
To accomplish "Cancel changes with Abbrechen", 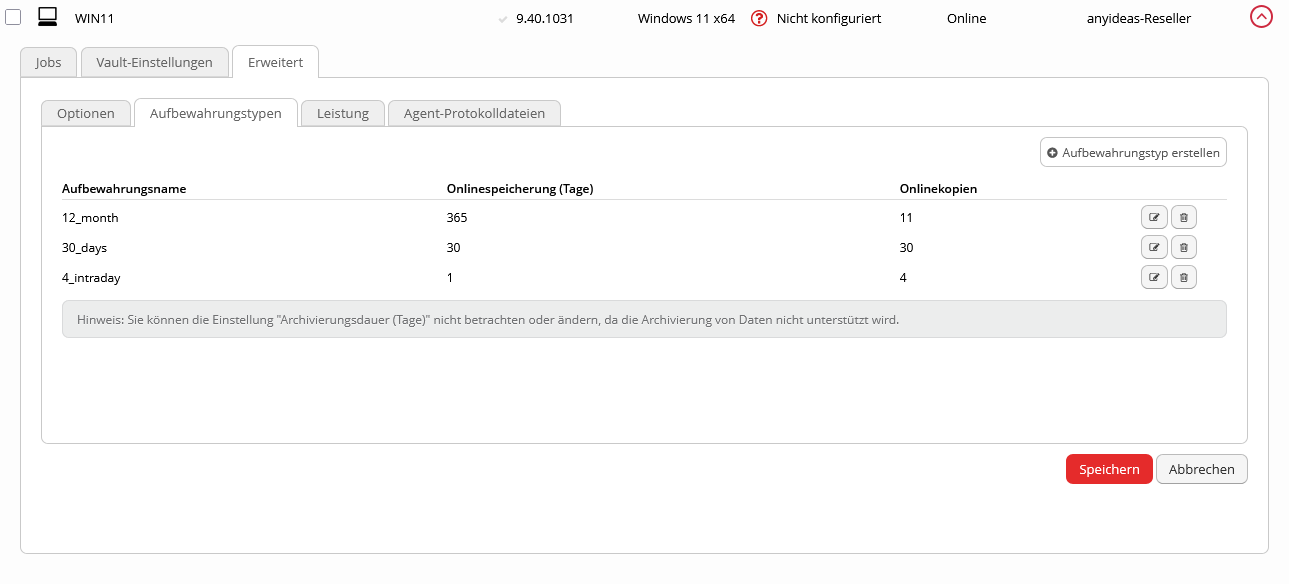I will point(1201,470).
